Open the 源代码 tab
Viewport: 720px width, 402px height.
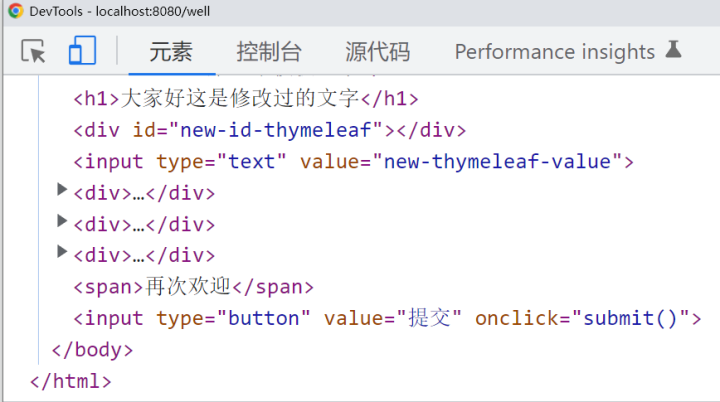coord(377,51)
